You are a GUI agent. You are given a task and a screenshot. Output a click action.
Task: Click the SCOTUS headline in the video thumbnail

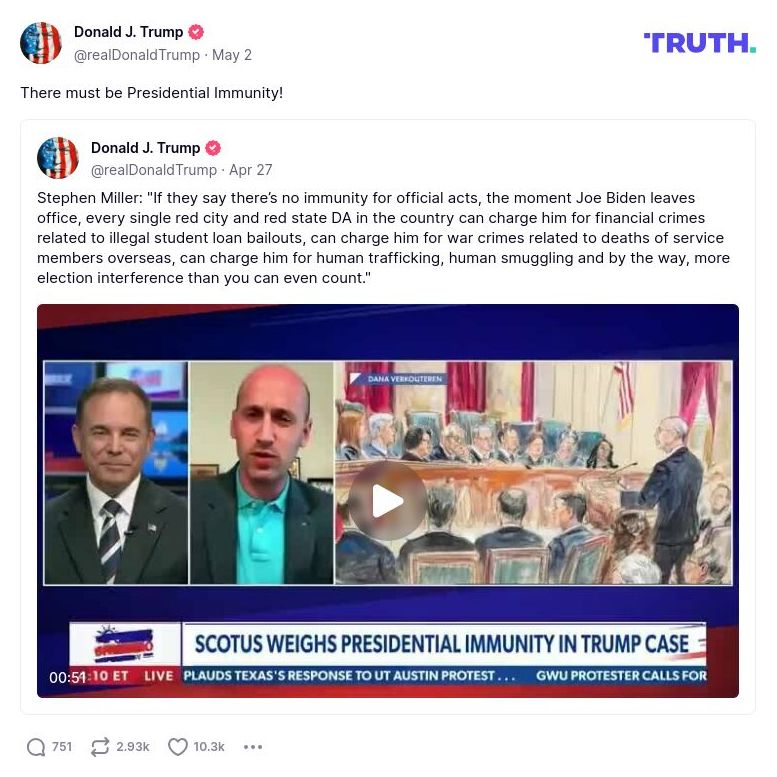click(x=442, y=644)
